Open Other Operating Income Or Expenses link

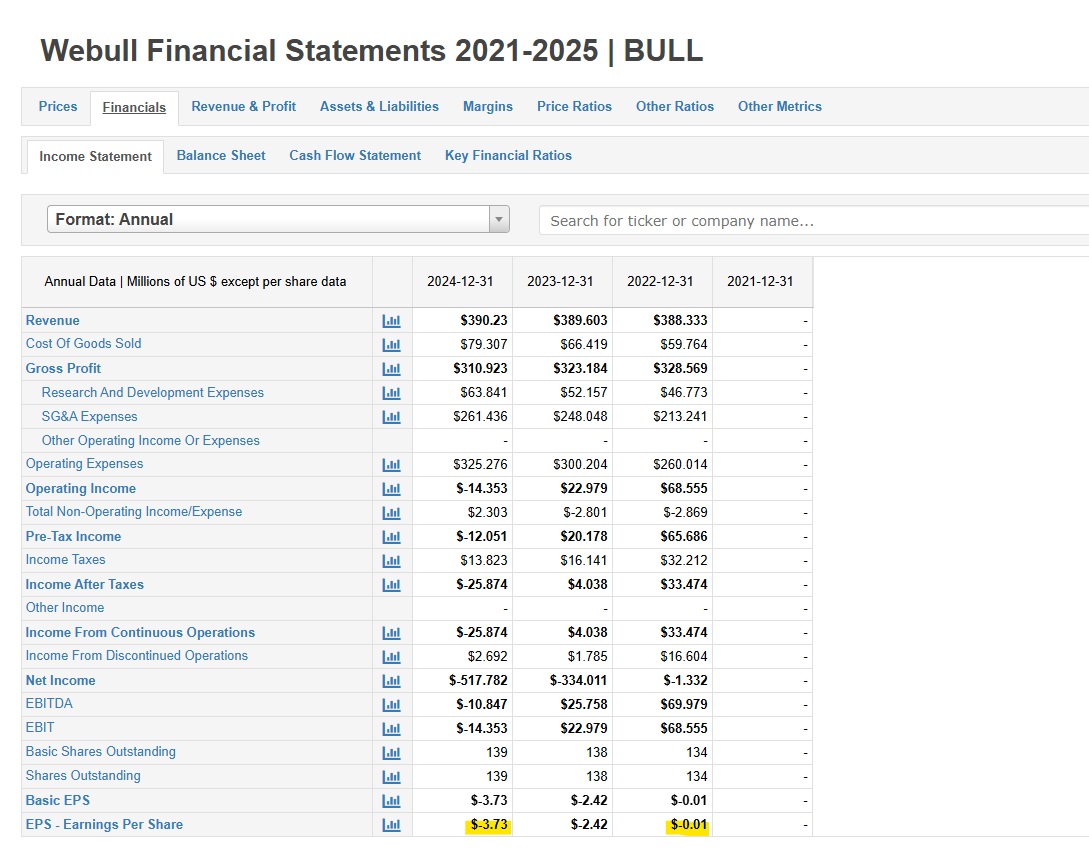[x=151, y=440]
